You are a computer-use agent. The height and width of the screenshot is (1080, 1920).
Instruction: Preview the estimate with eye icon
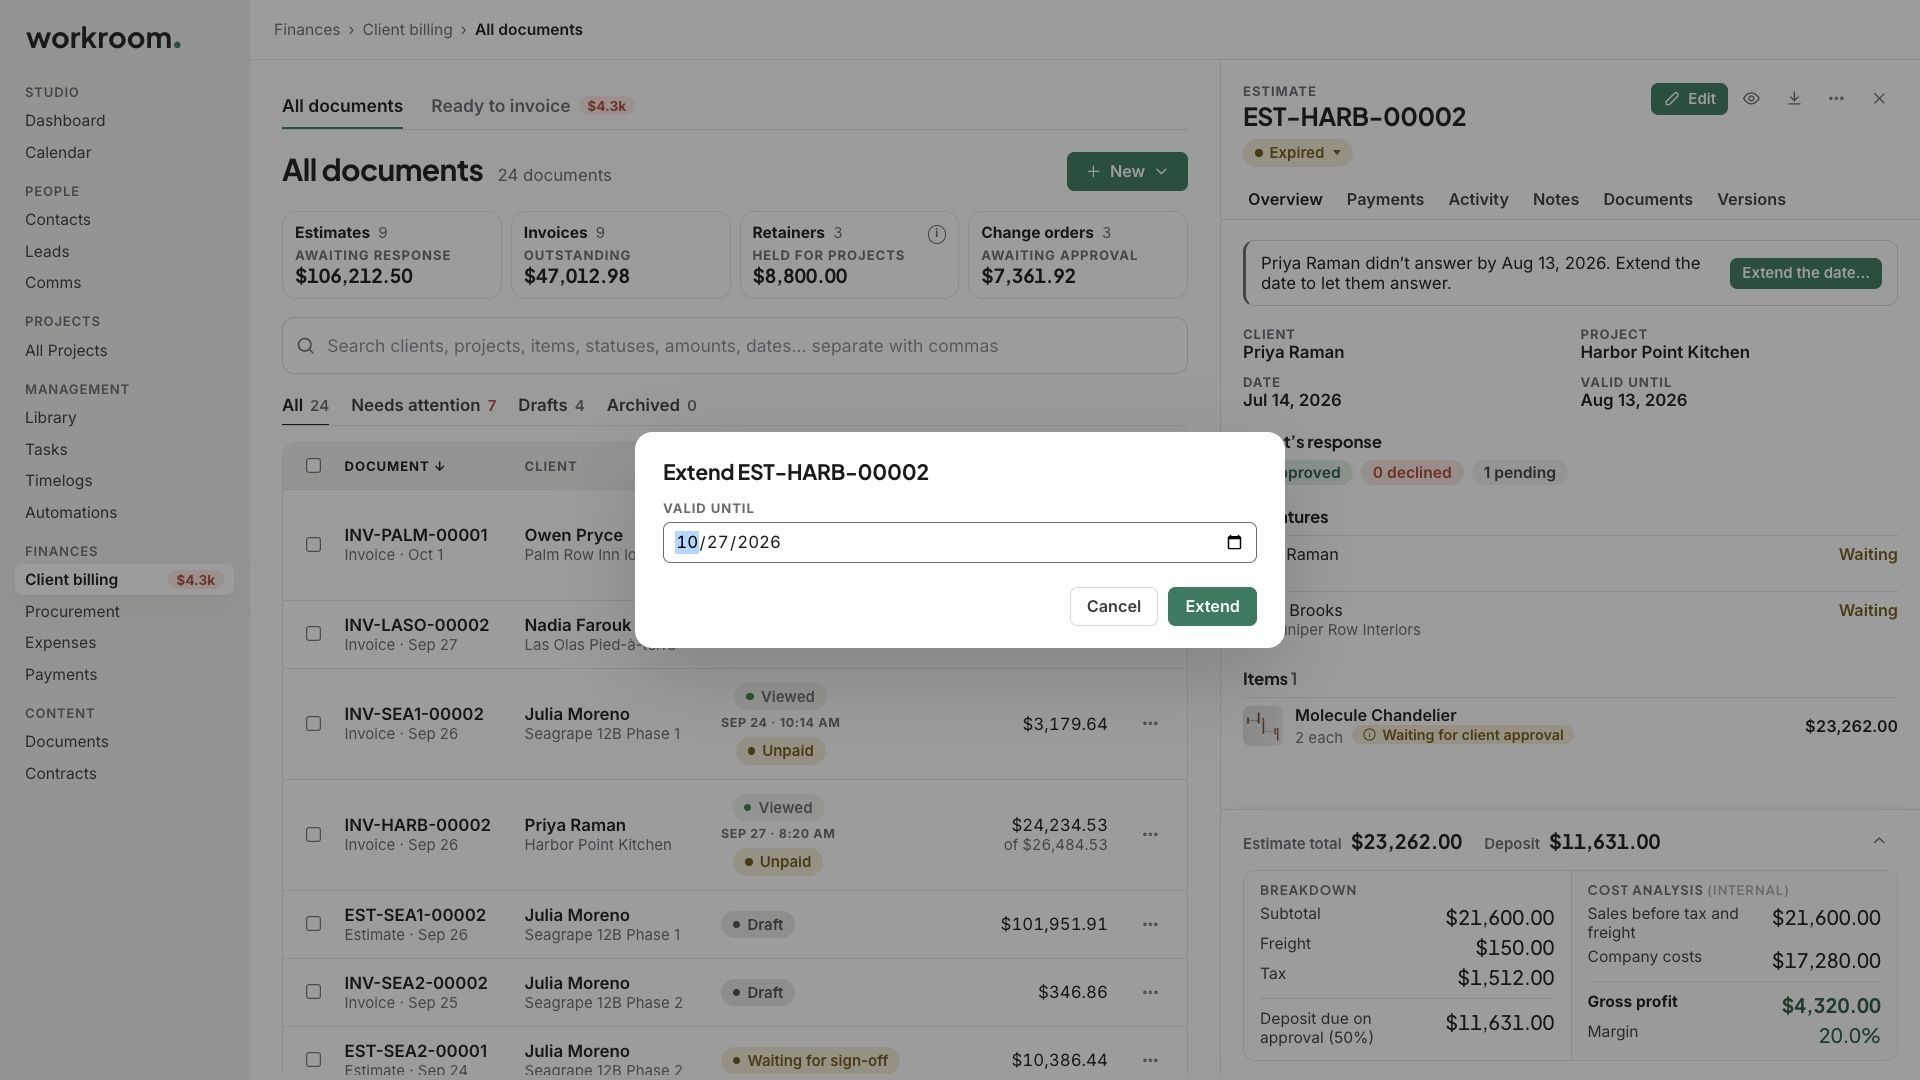coord(1751,99)
